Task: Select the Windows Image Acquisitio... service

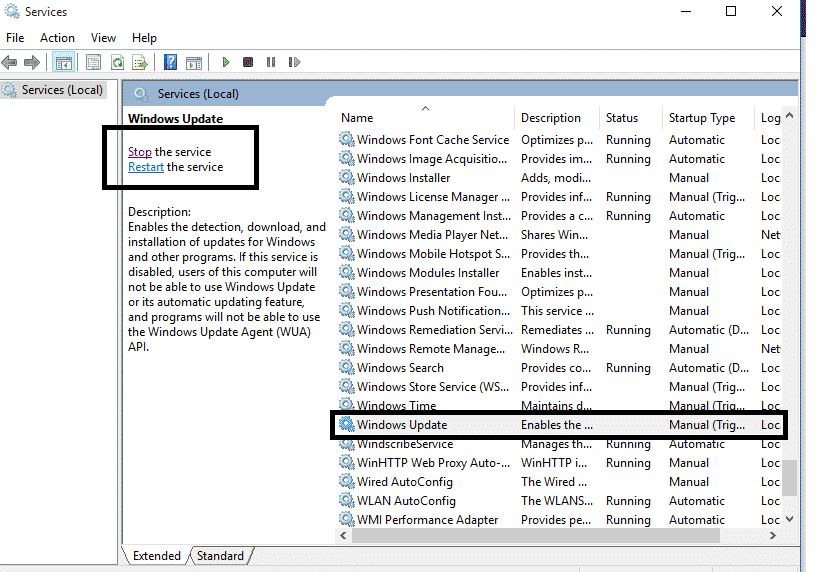Action: tap(559, 159)
